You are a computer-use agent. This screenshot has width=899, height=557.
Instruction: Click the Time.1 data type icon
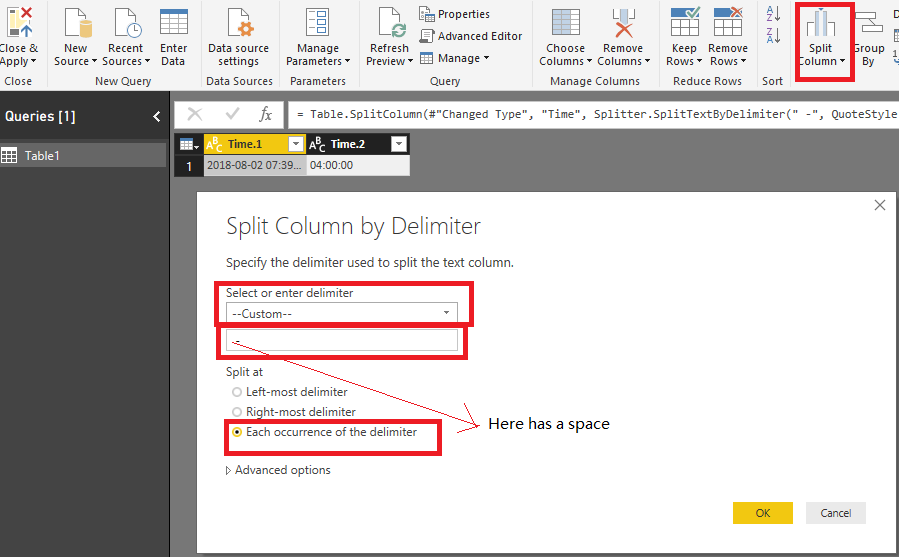tap(214, 144)
